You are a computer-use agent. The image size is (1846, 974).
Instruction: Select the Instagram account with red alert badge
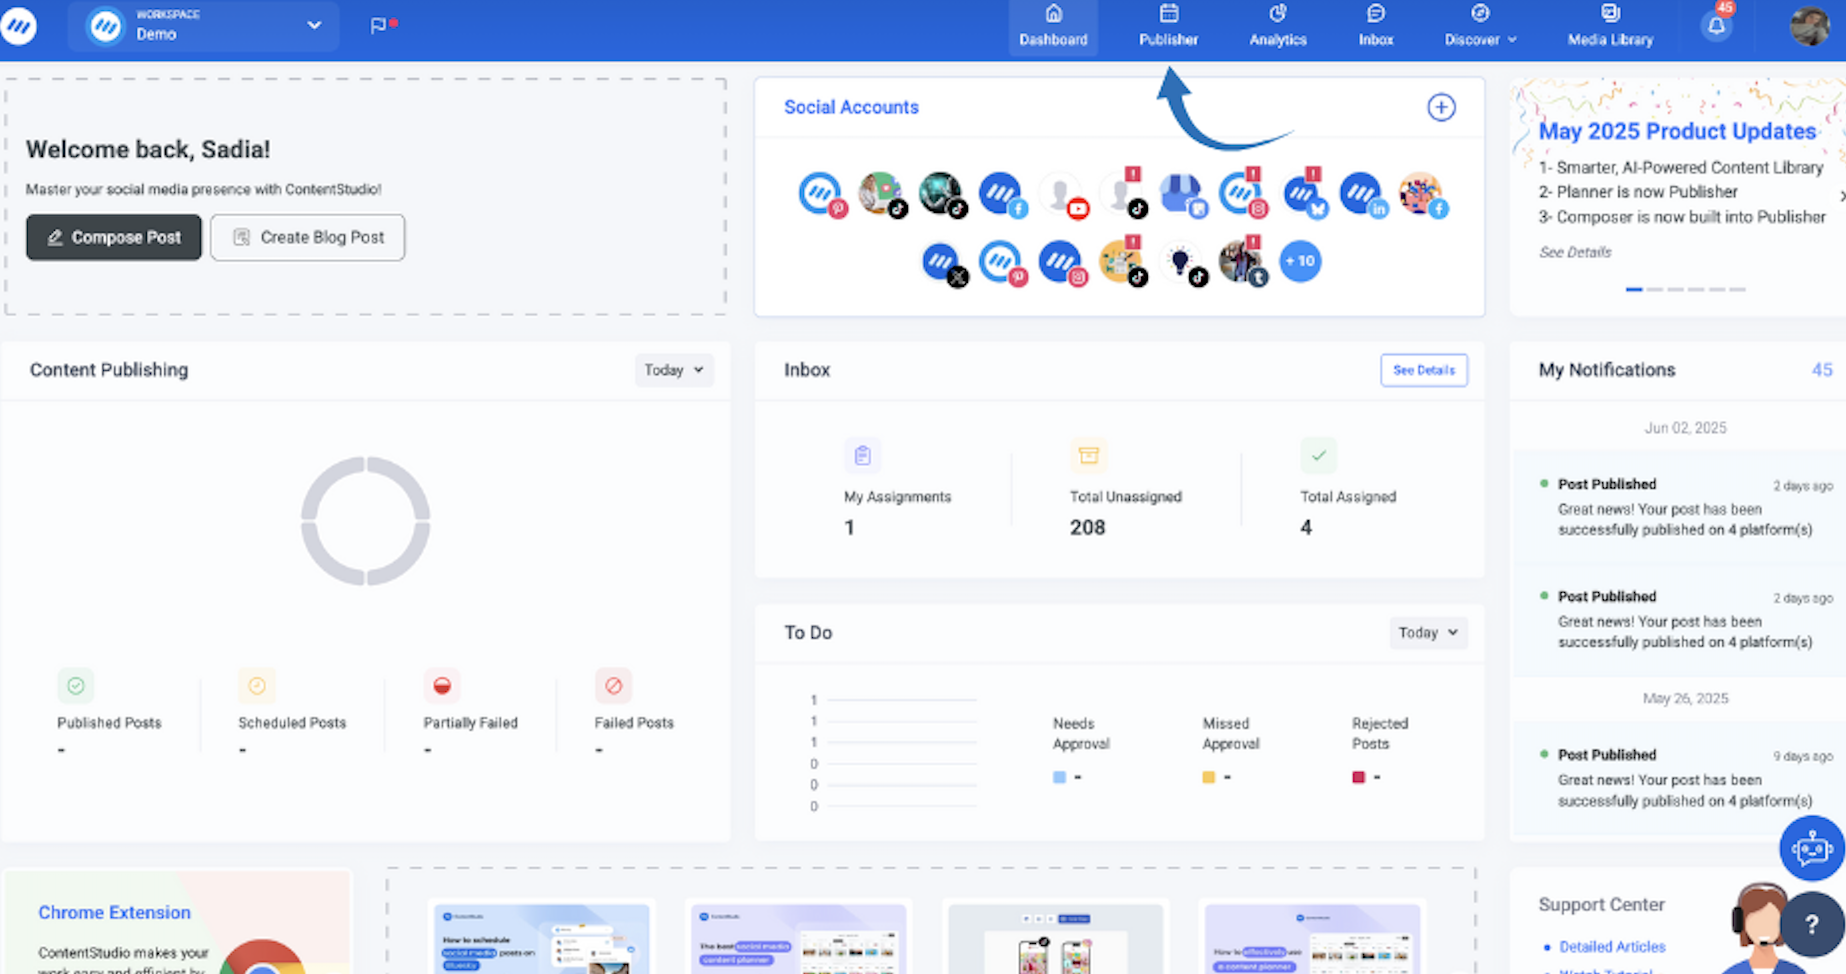click(x=1242, y=193)
